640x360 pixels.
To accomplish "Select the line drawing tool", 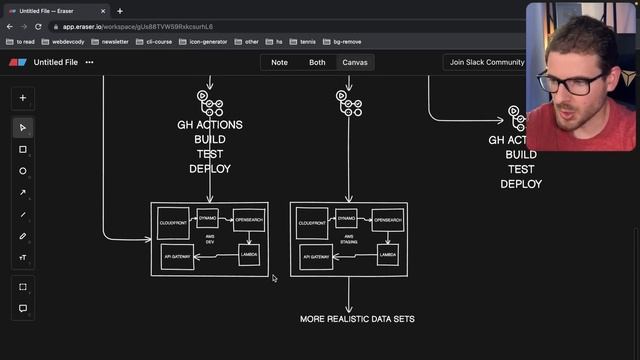I will (23, 214).
